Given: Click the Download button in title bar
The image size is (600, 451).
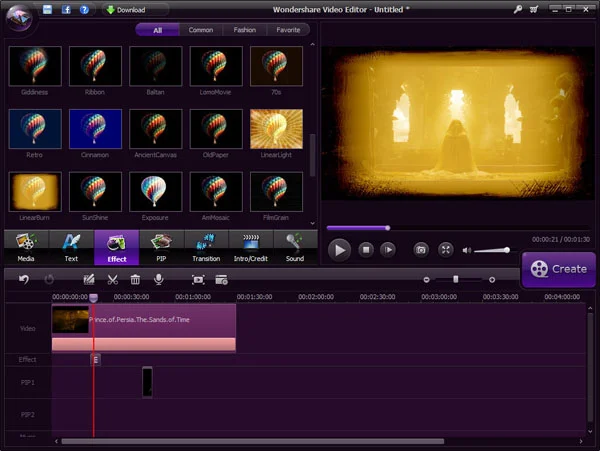Looking at the screenshot, I should point(125,10).
